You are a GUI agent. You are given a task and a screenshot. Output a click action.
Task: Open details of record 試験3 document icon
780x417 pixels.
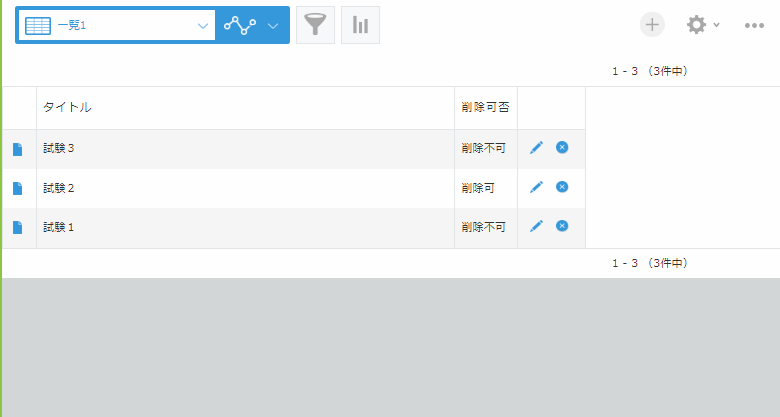coord(17,149)
